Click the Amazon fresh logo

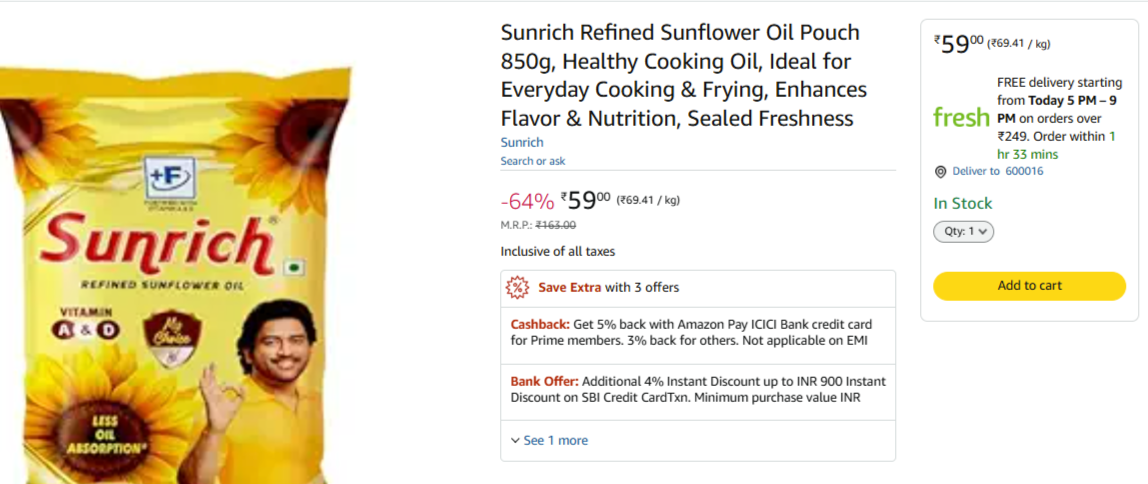961,118
